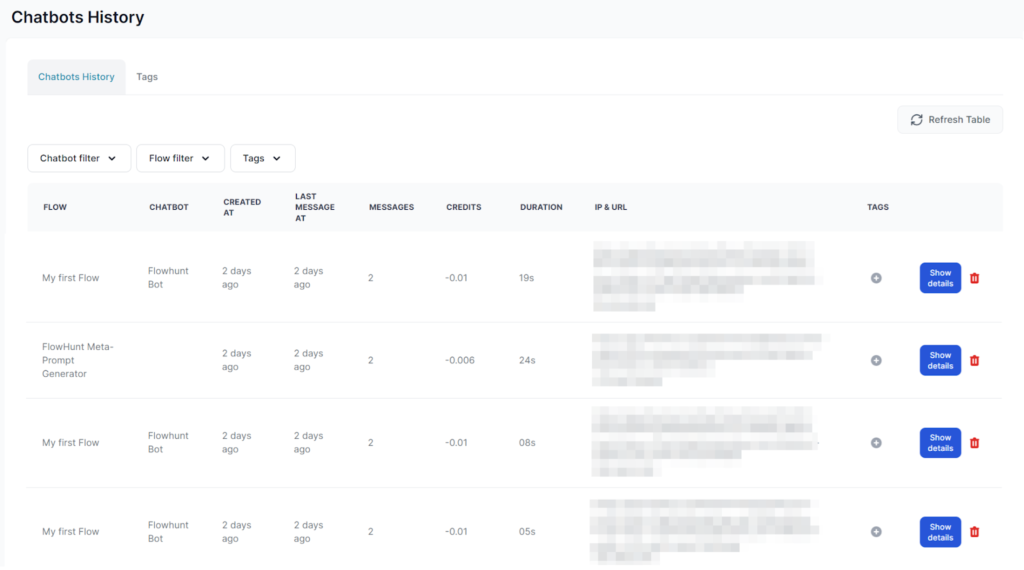Viewport: 1024px width, 570px height.
Task: Expand the Flow filter dropdown
Action: (x=180, y=158)
